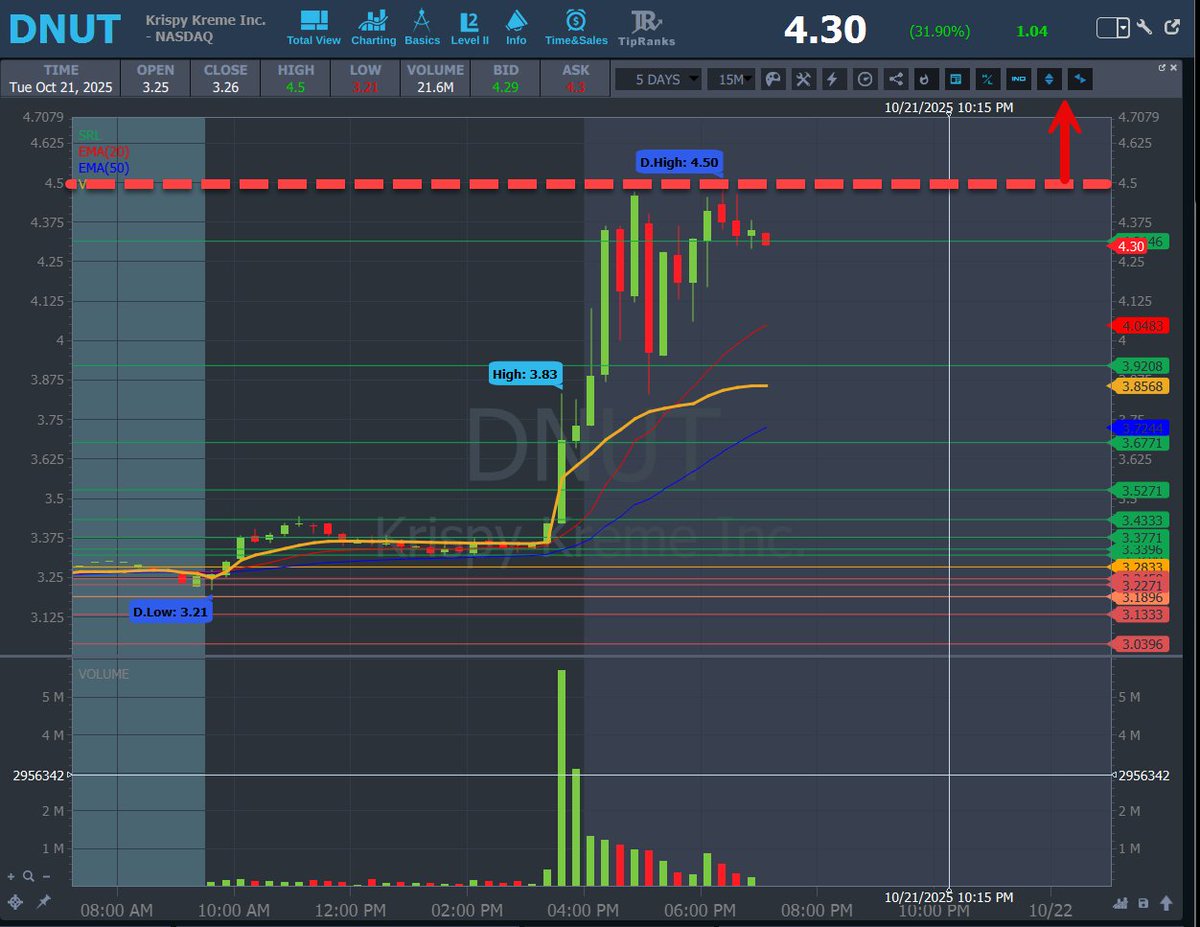Open the Basics module
1200x927 pixels.
(422, 27)
